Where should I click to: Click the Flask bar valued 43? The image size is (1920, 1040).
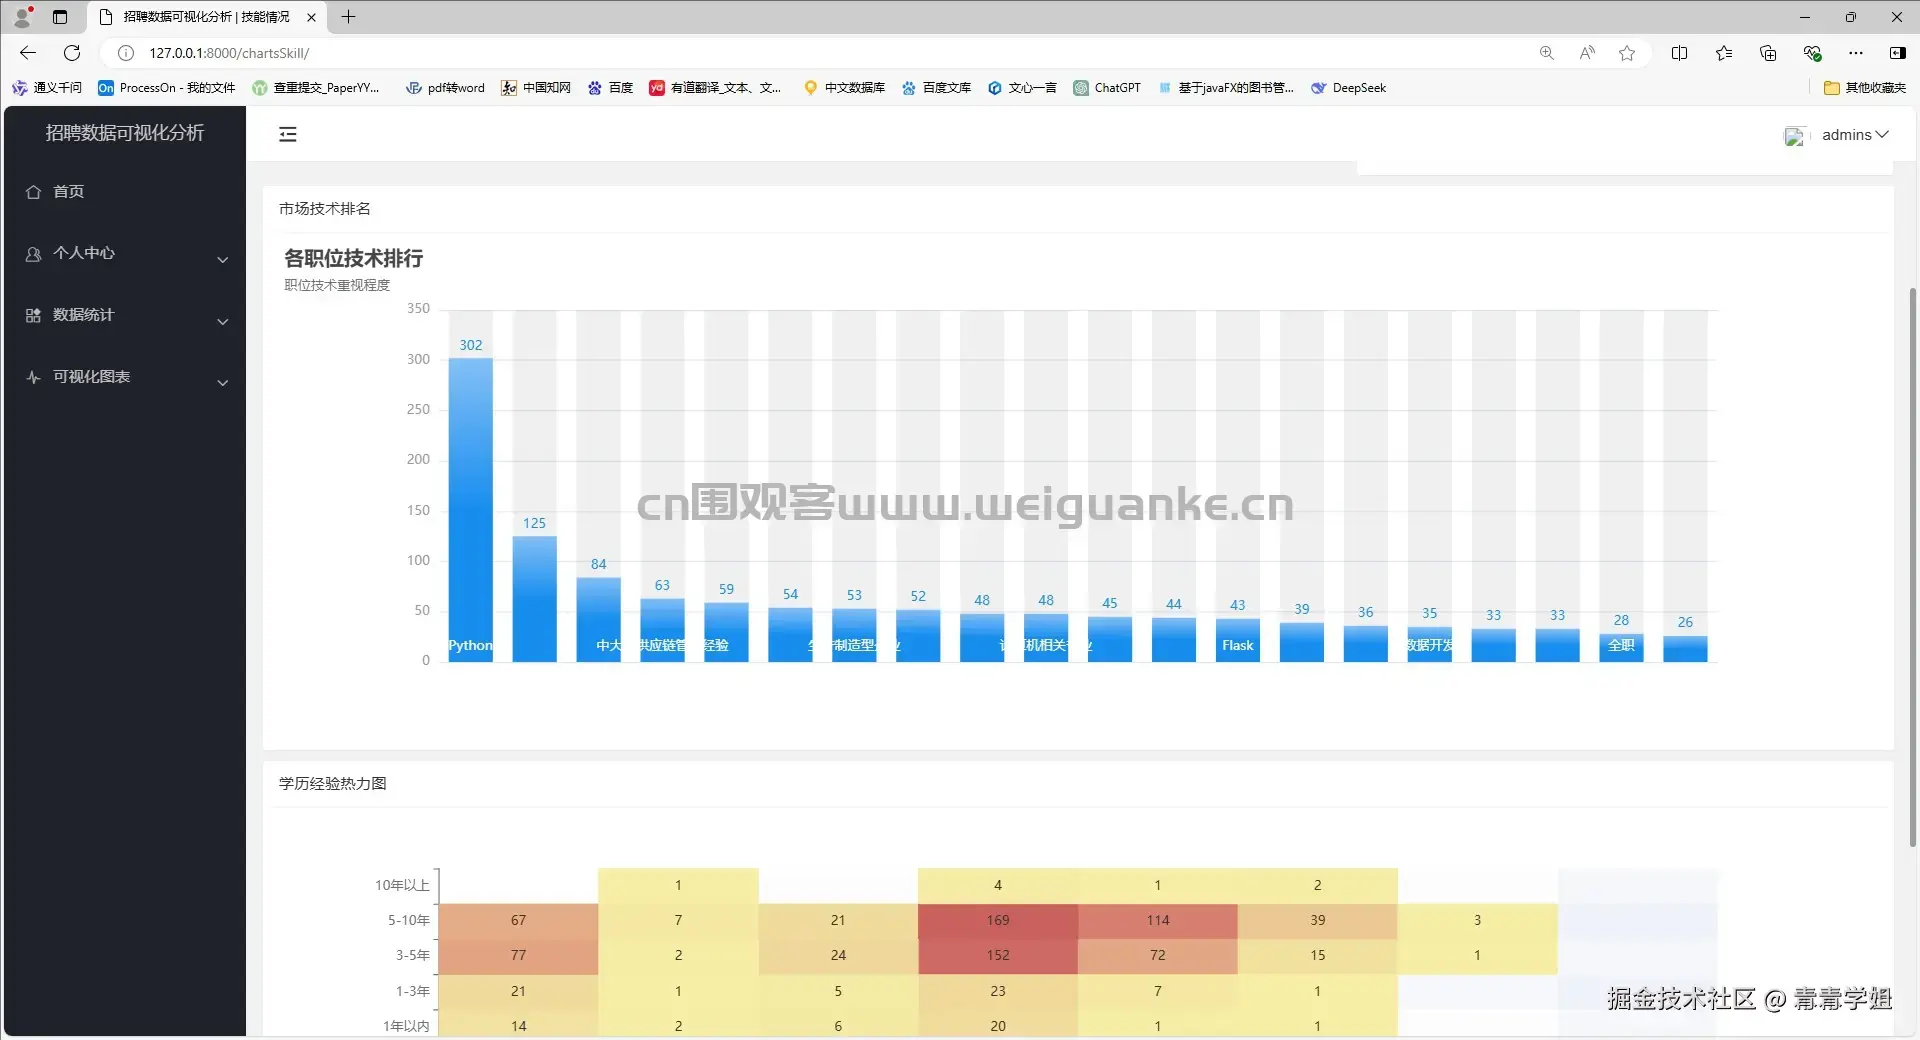1238,640
